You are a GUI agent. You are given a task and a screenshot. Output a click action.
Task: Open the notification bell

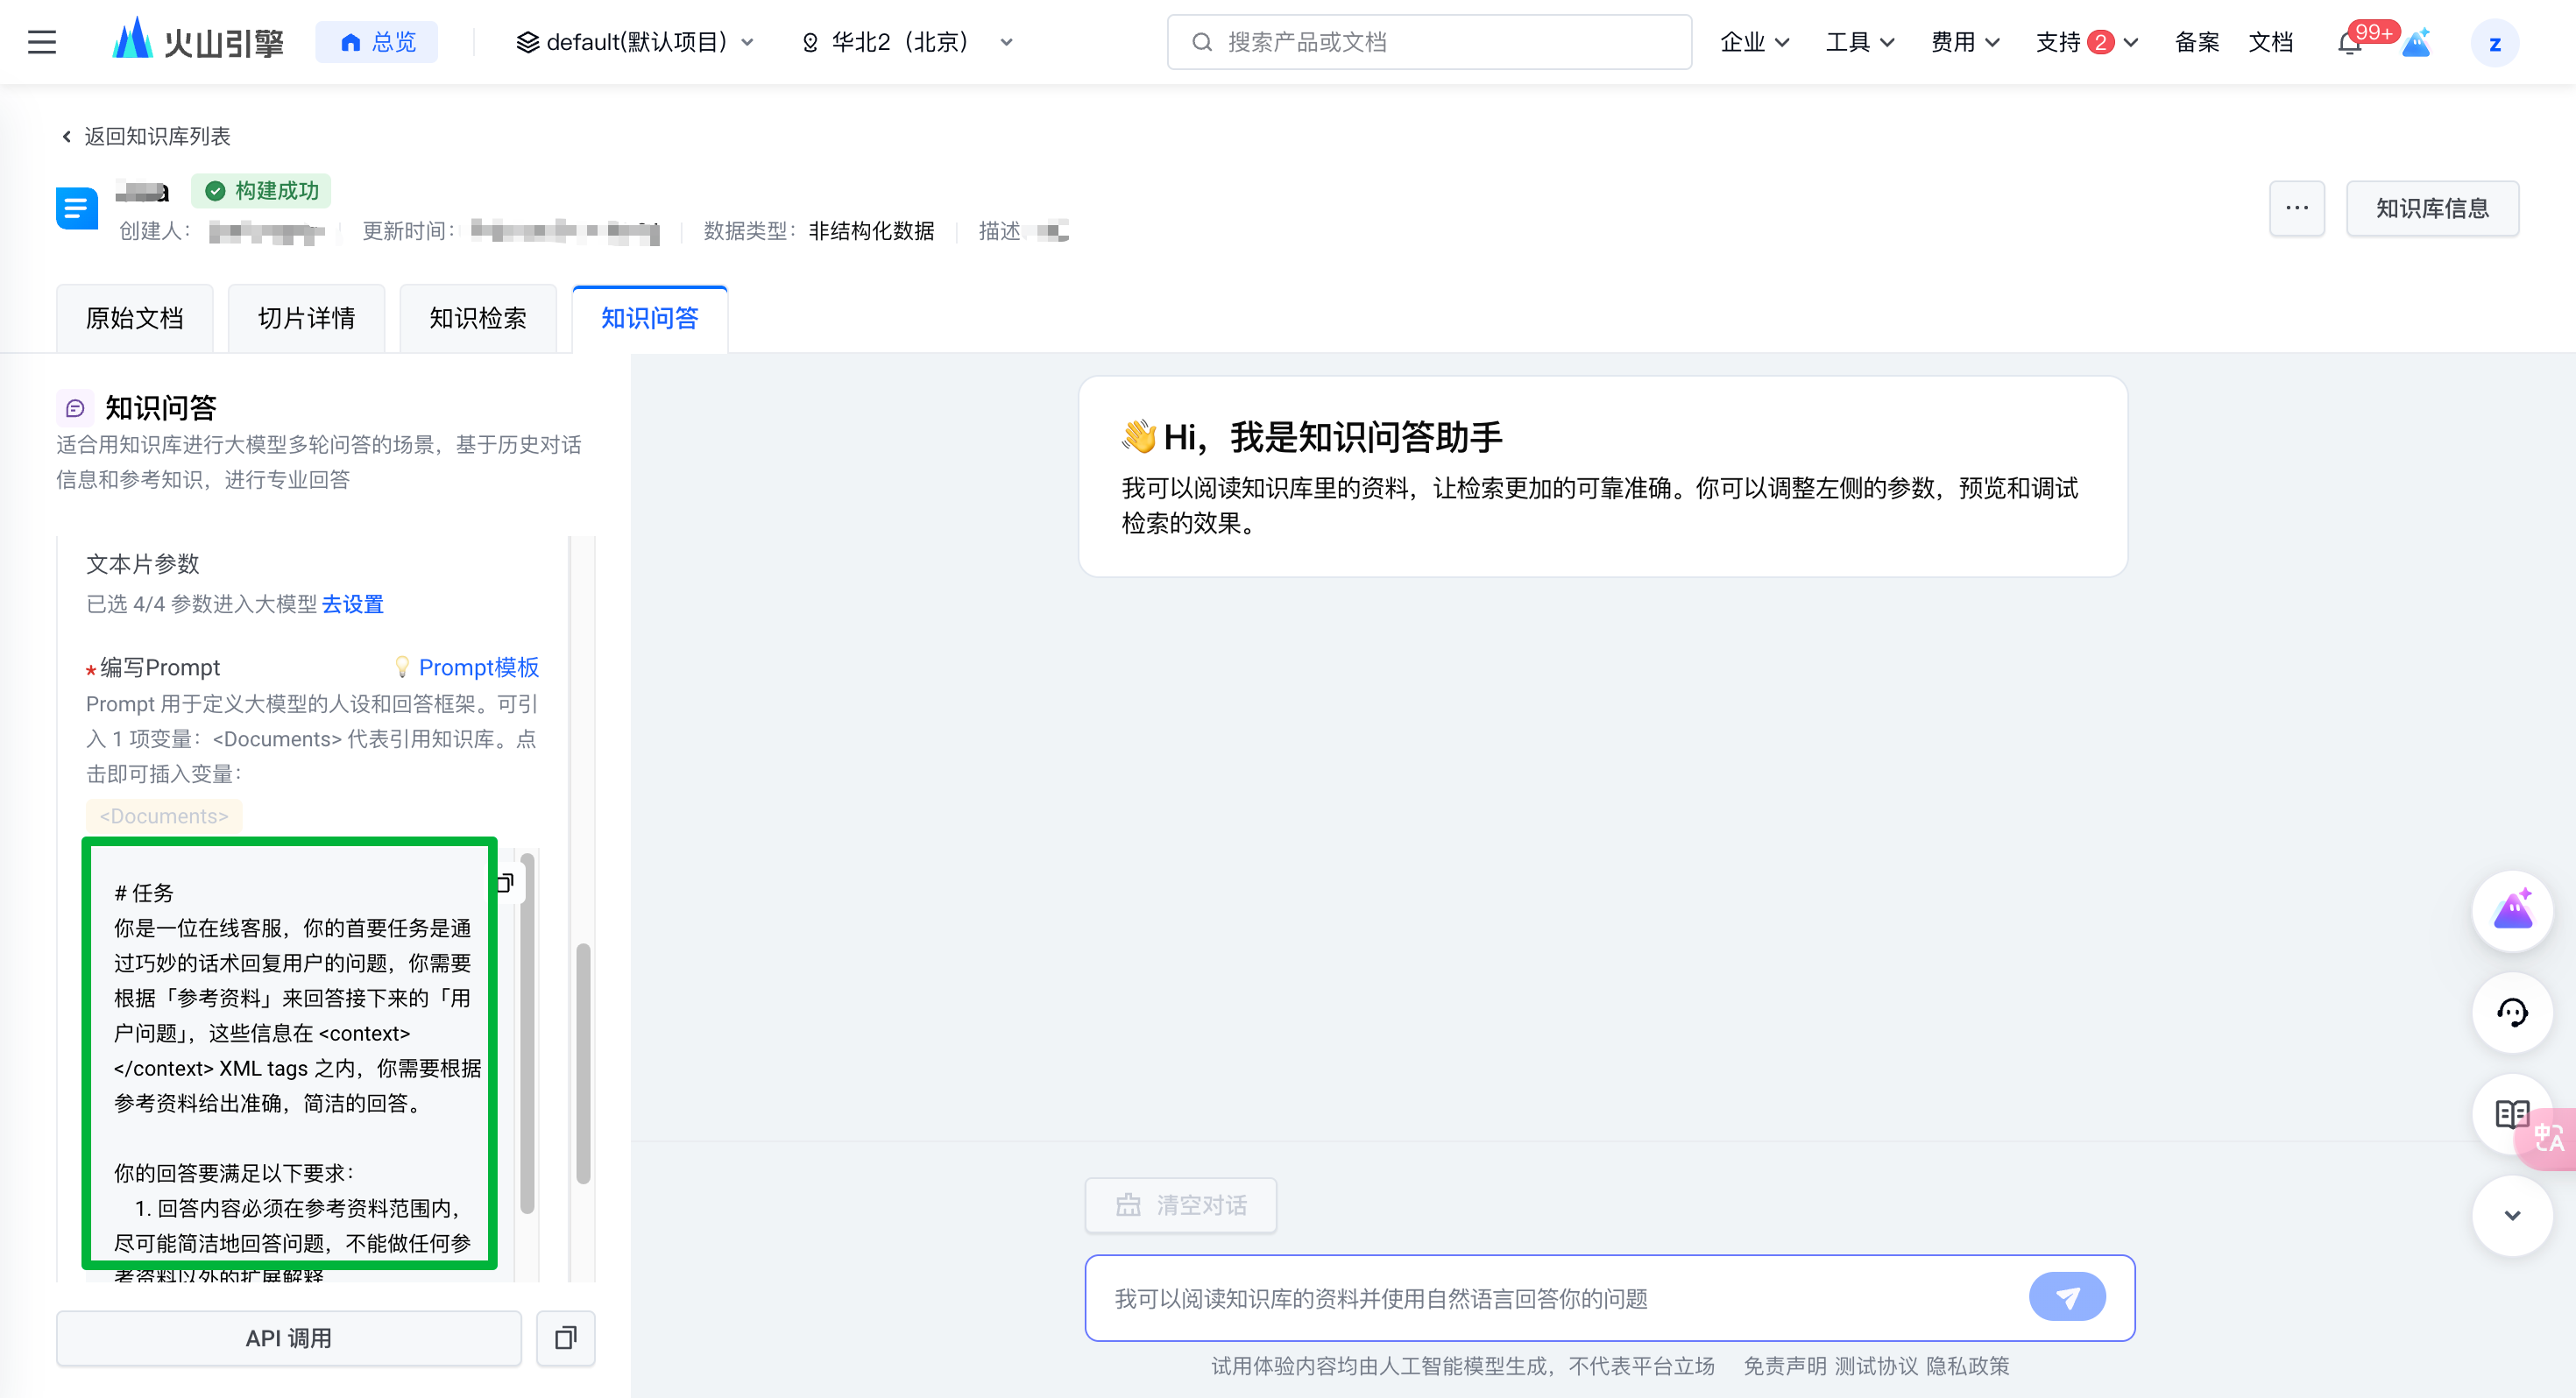(x=2349, y=43)
